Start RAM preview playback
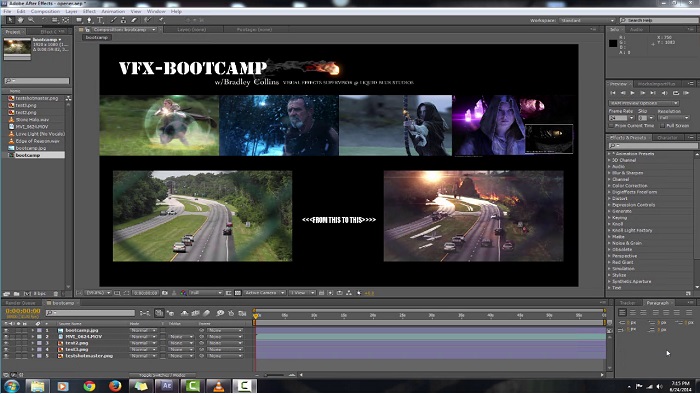The image size is (700, 394). point(686,93)
